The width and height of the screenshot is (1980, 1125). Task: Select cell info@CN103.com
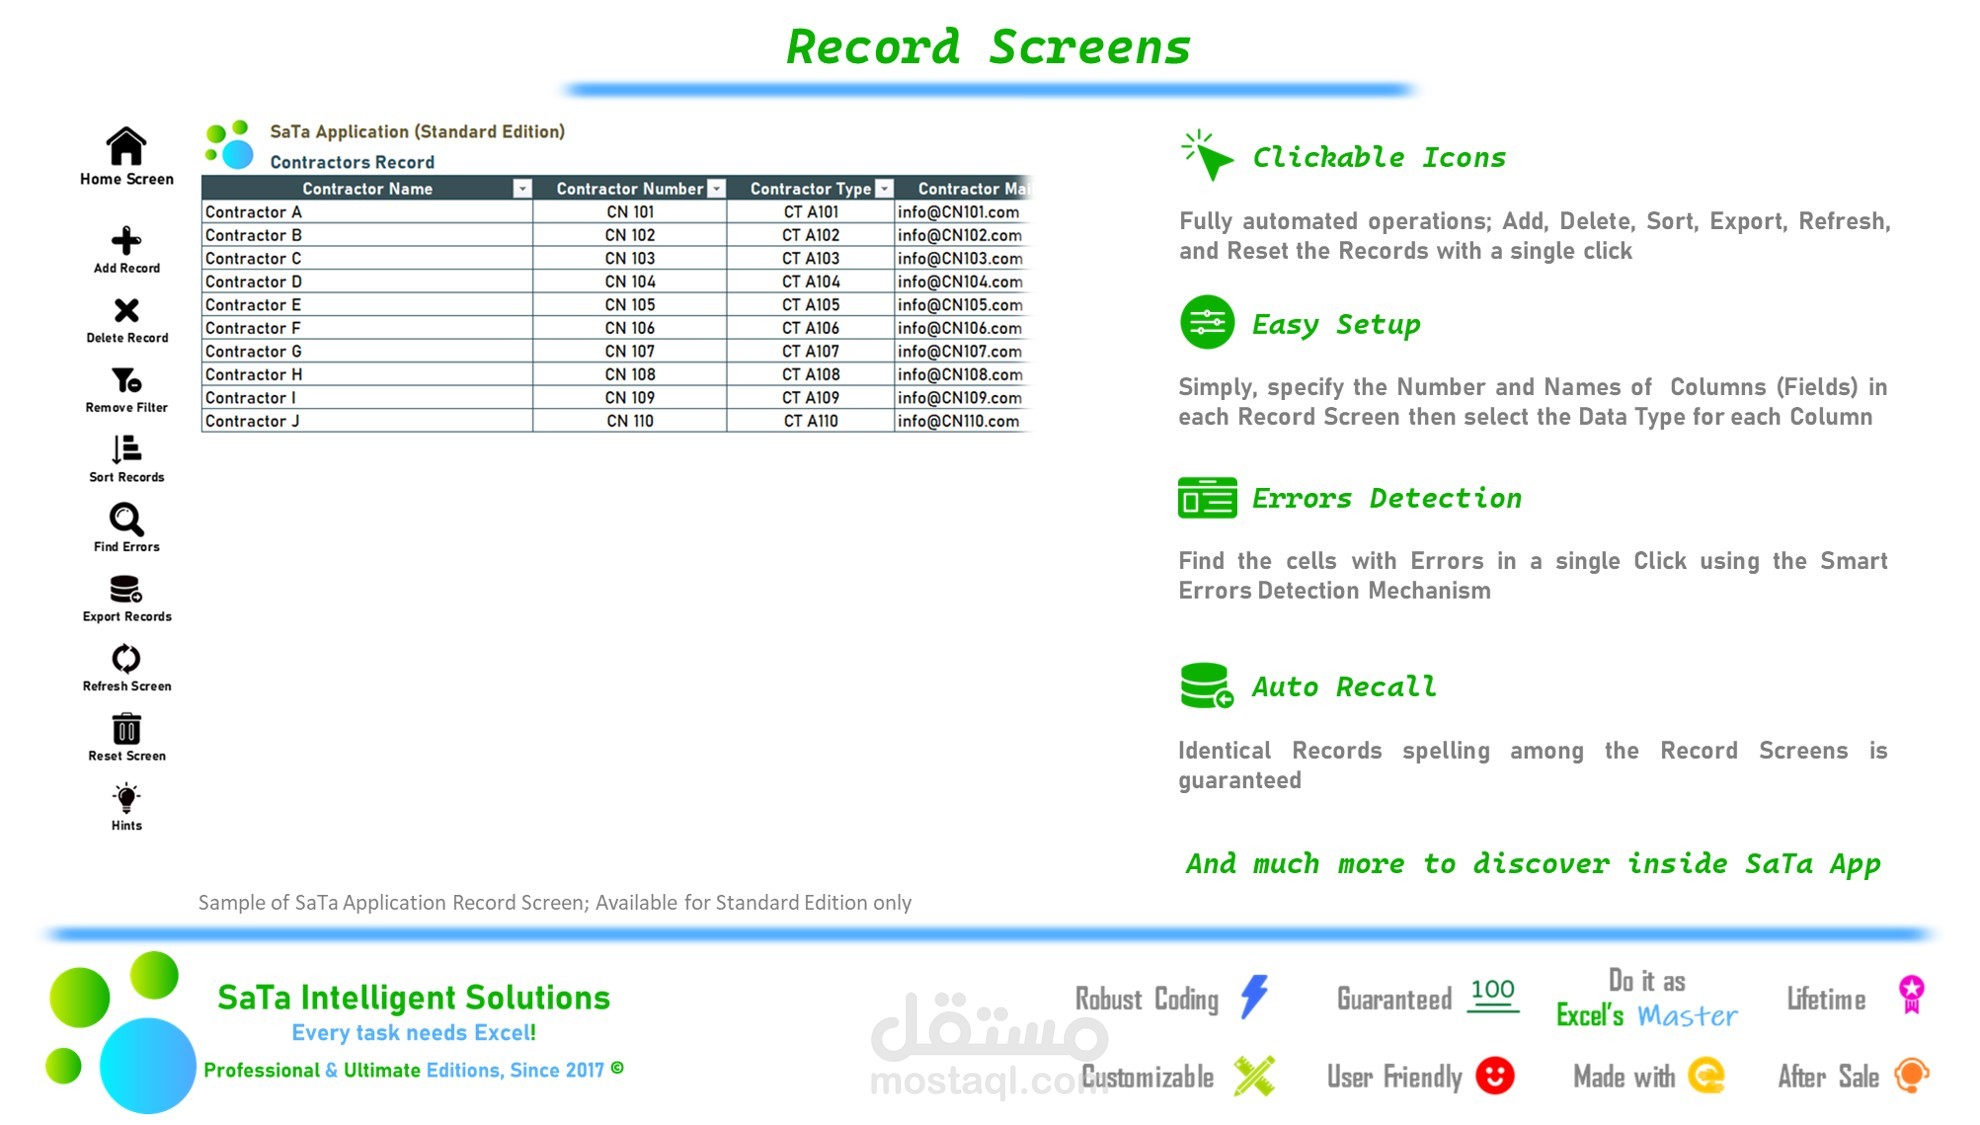pos(962,258)
